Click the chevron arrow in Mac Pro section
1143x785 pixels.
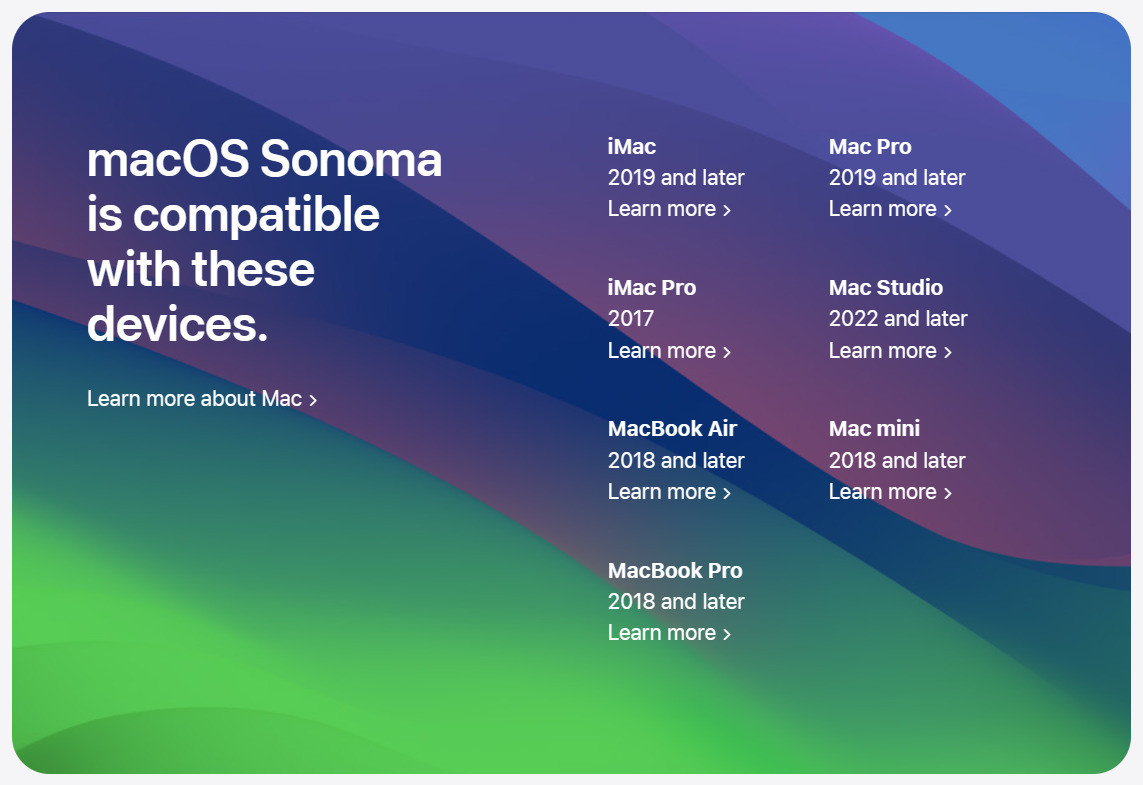pyautogui.click(x=948, y=211)
